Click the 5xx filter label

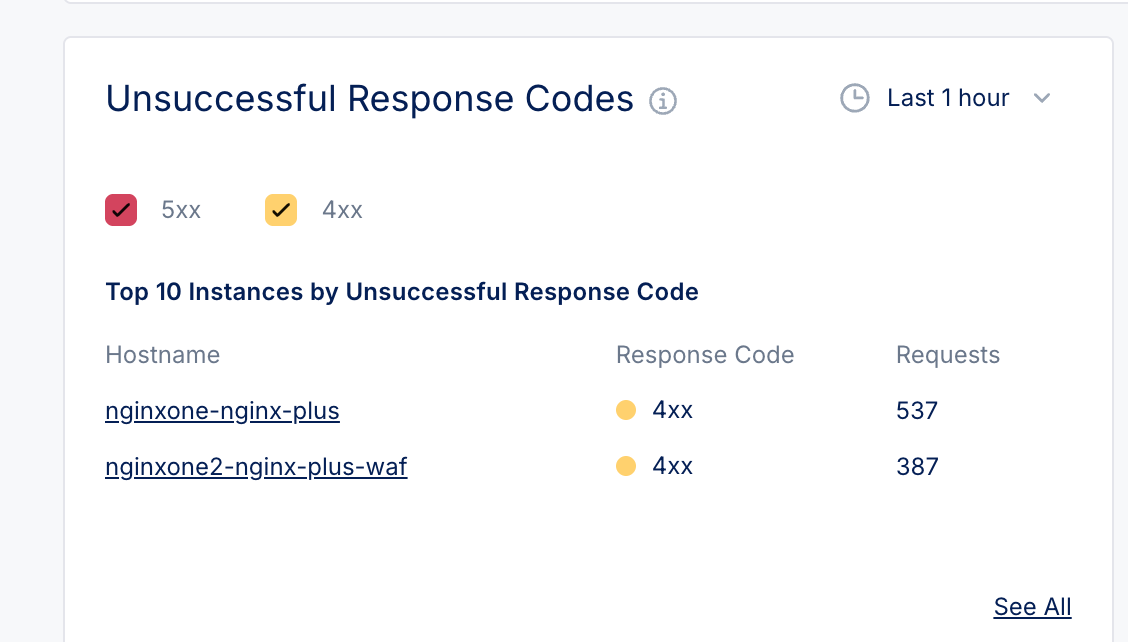pos(181,210)
